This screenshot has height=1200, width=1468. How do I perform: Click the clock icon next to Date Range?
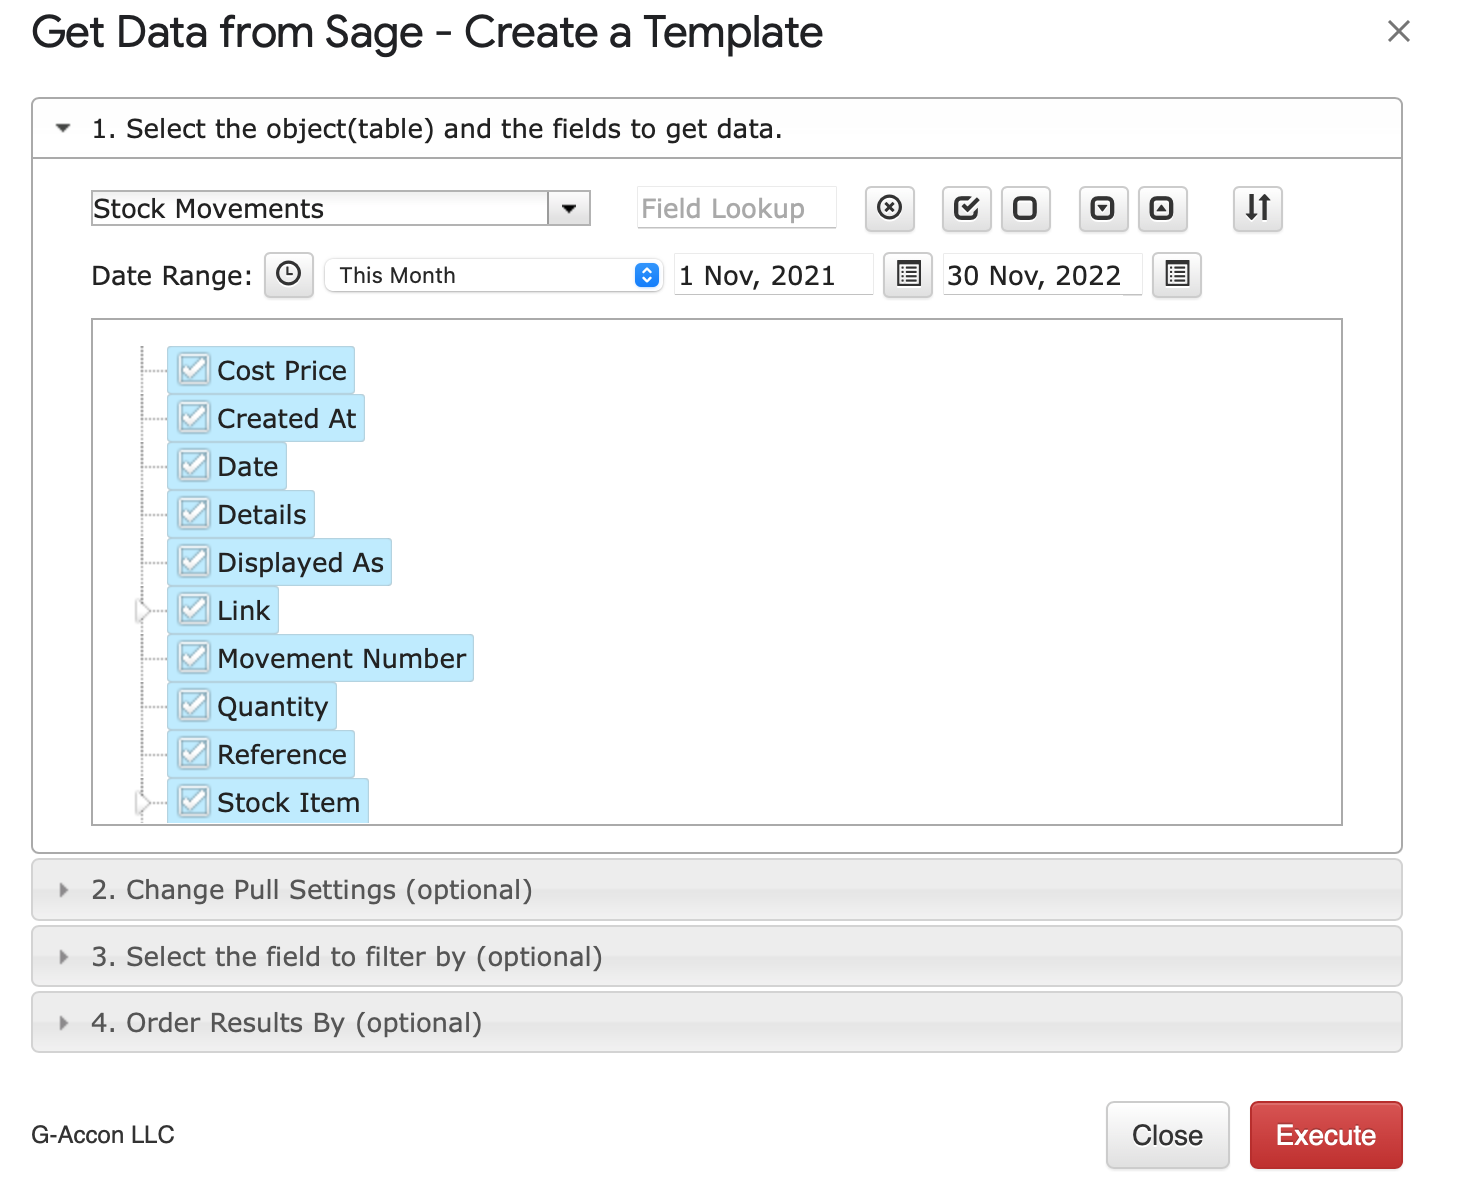tap(288, 275)
